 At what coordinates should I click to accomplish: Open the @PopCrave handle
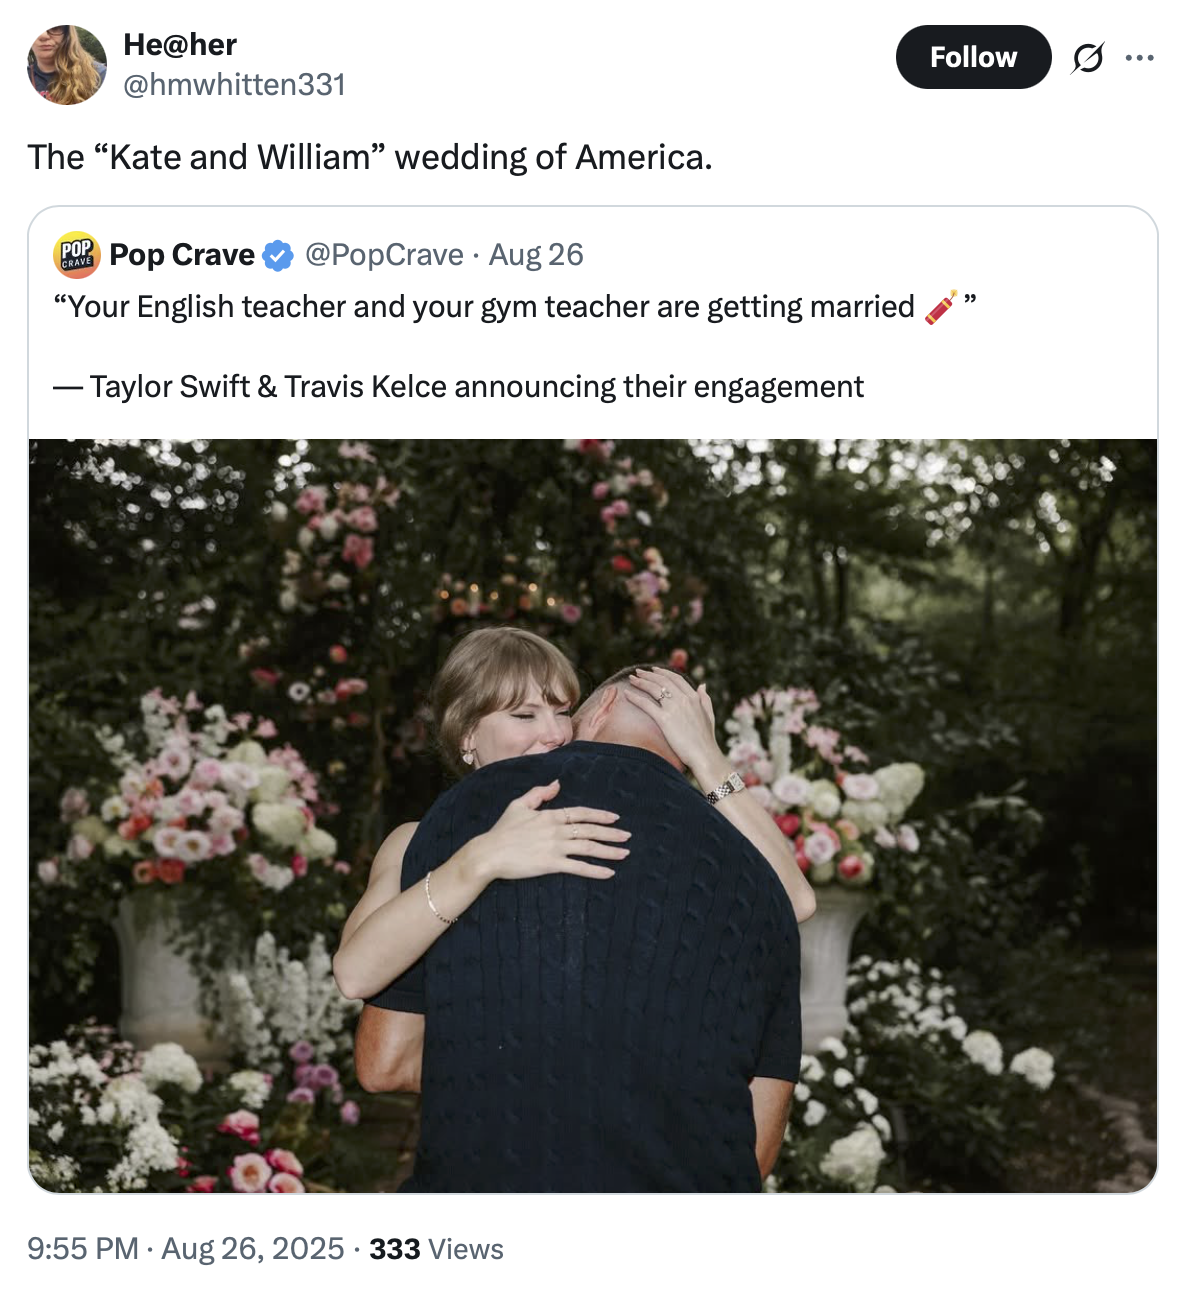[384, 255]
